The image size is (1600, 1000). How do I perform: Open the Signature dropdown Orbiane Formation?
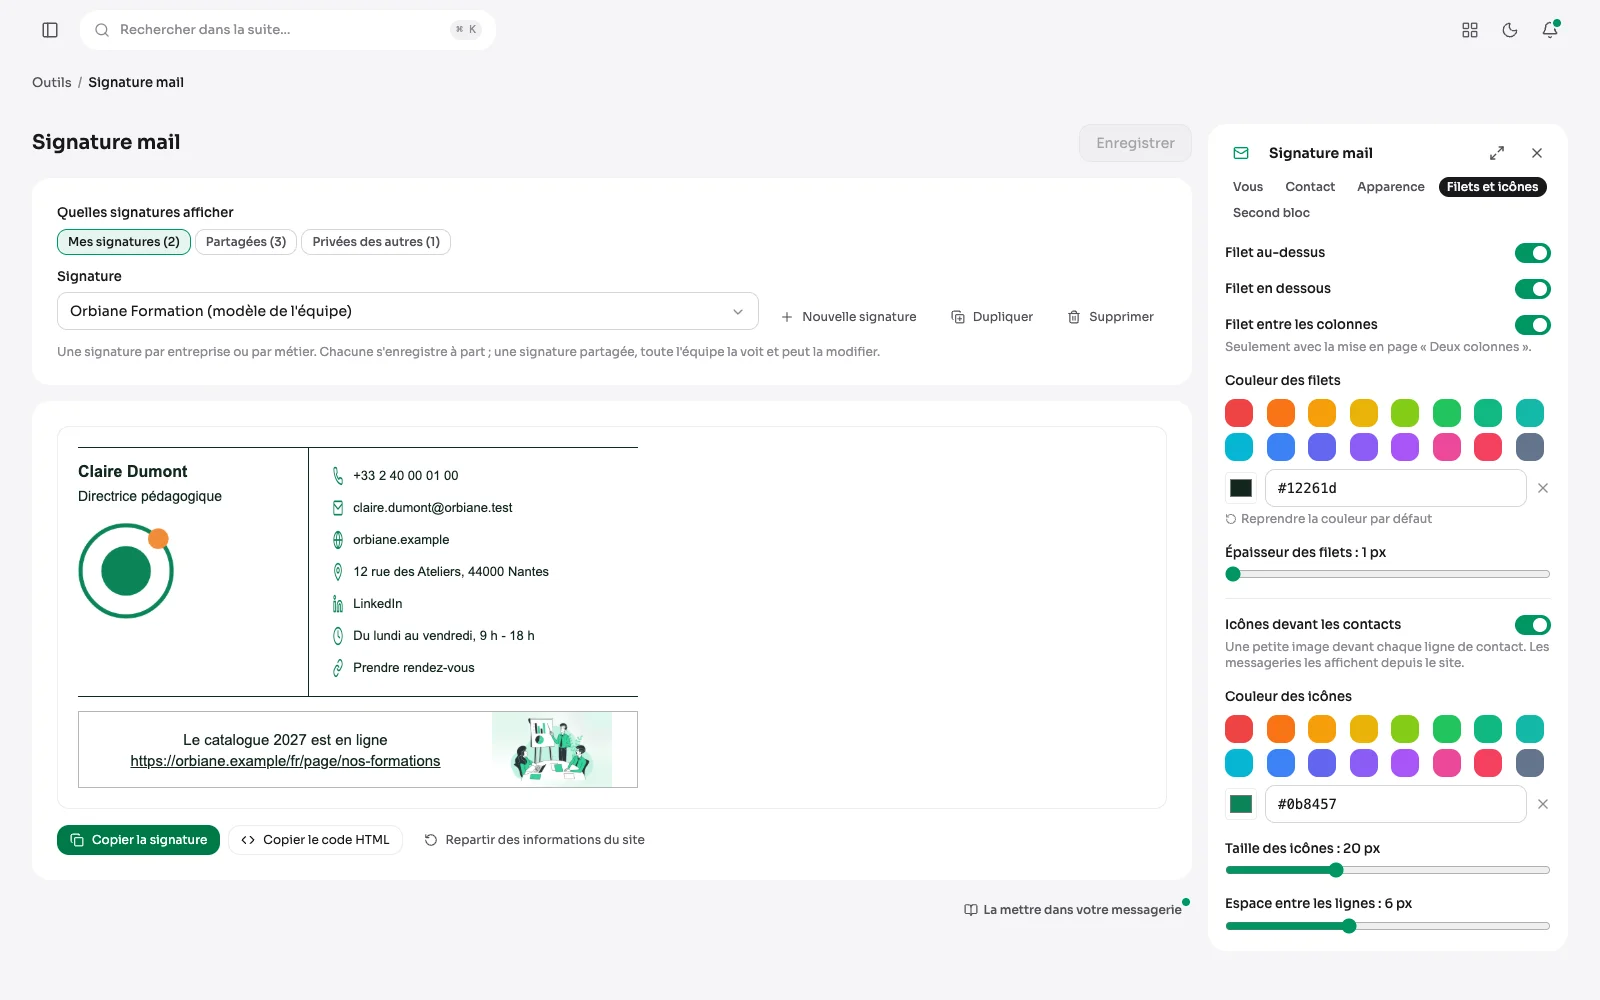point(408,311)
